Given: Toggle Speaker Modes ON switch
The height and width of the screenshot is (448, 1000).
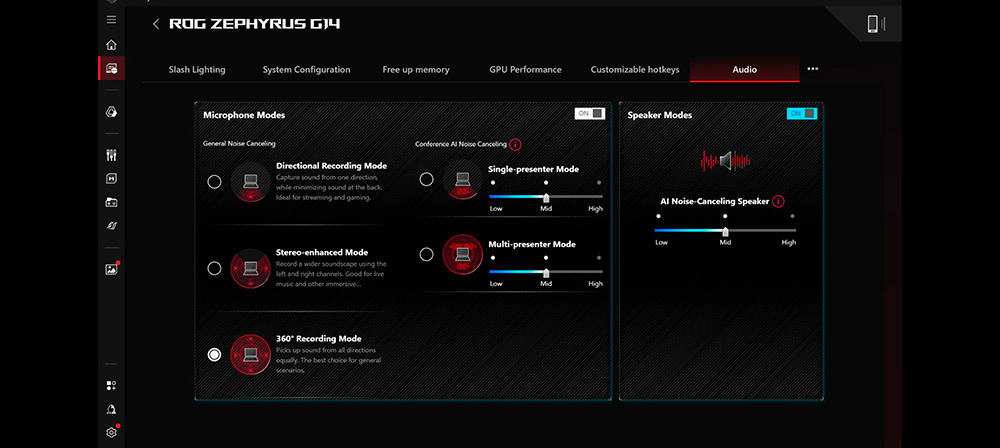Looking at the screenshot, I should (x=802, y=114).
